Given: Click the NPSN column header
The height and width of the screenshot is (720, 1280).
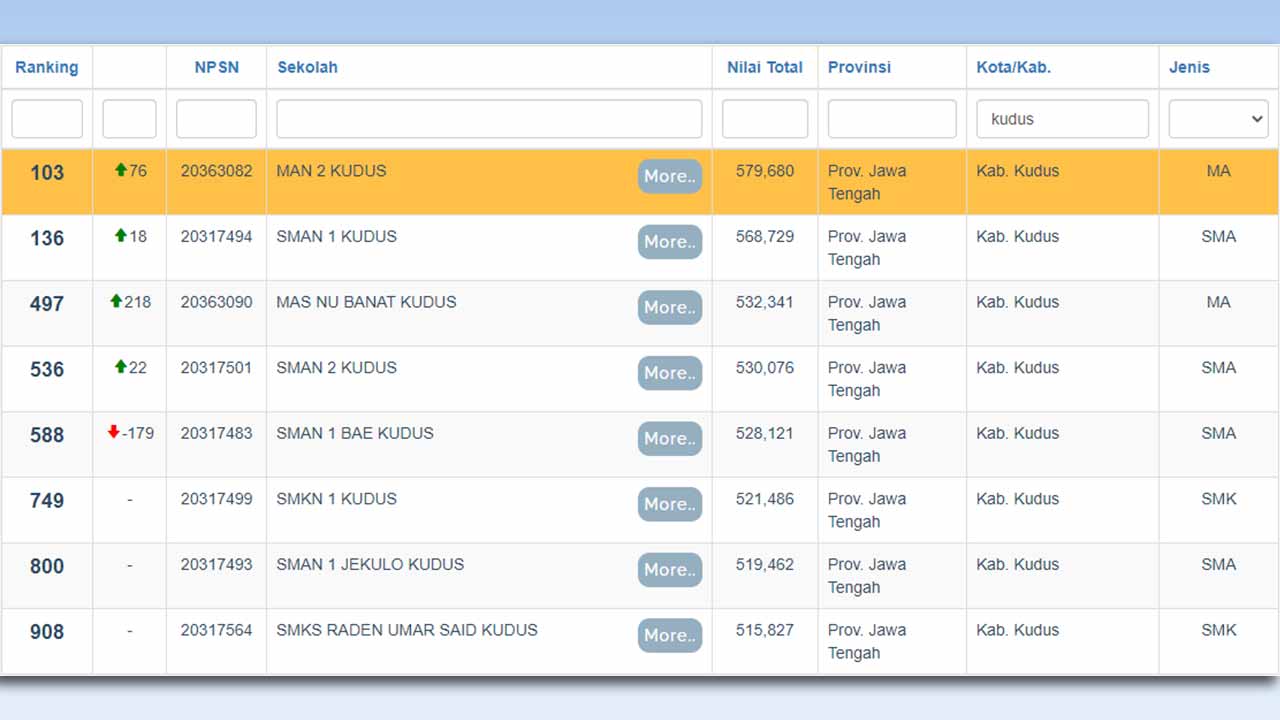Looking at the screenshot, I should coord(216,68).
